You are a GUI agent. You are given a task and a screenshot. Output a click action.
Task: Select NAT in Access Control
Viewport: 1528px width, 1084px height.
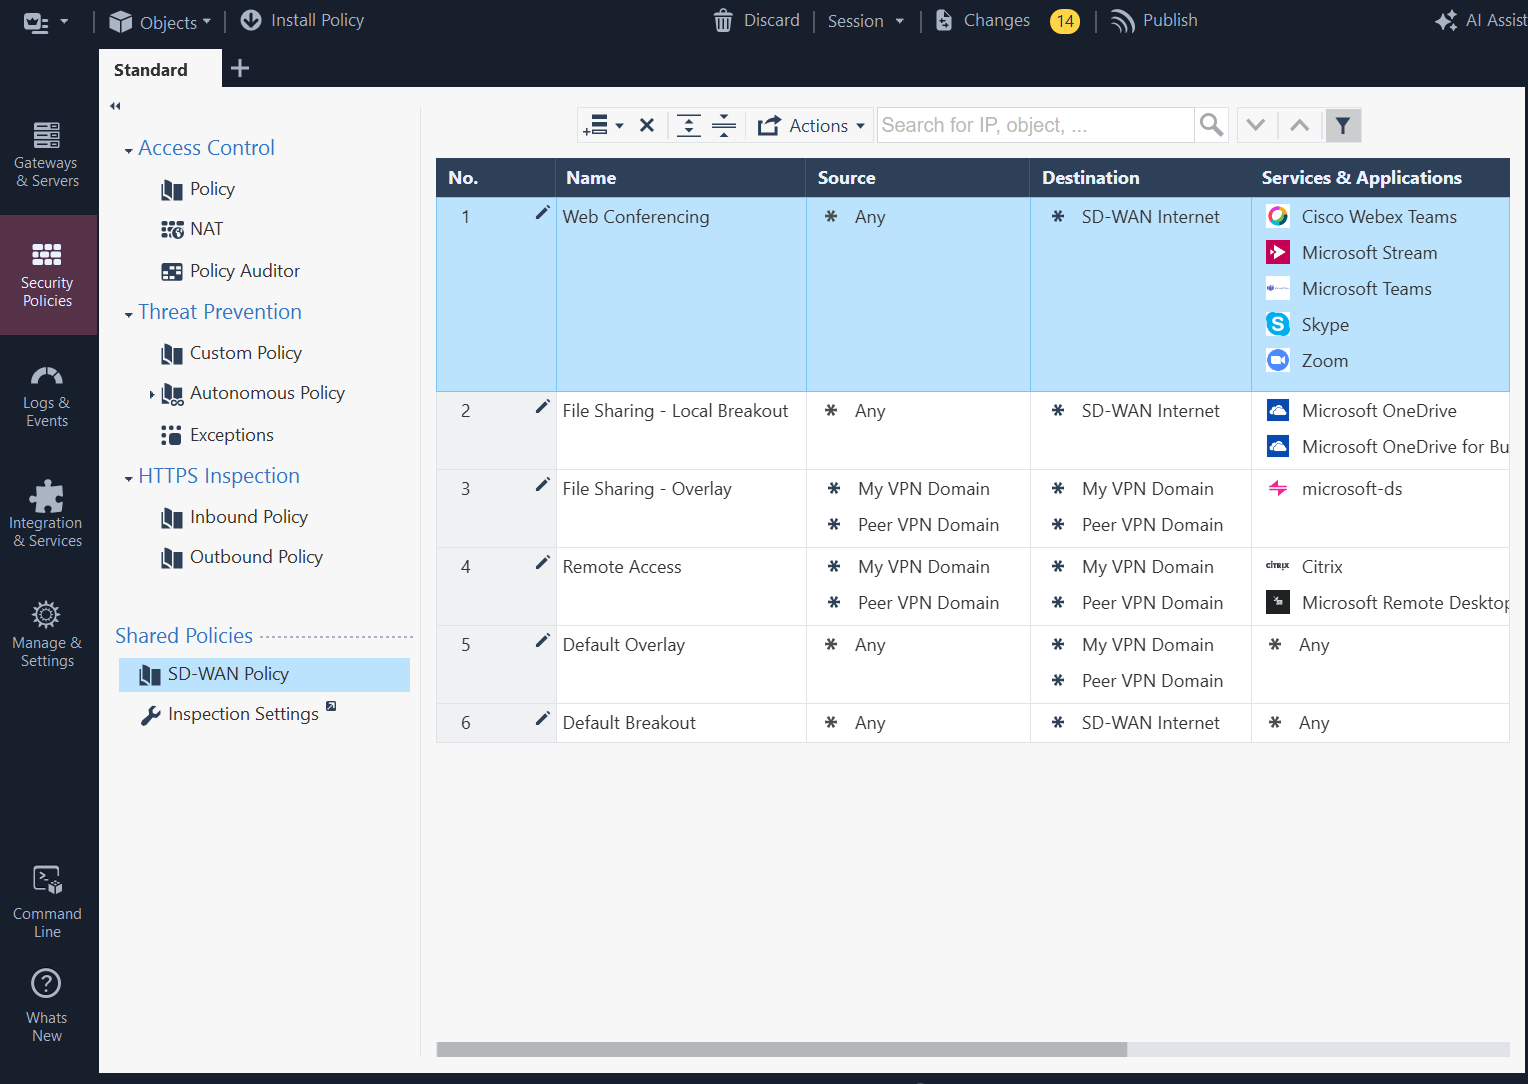[192, 229]
